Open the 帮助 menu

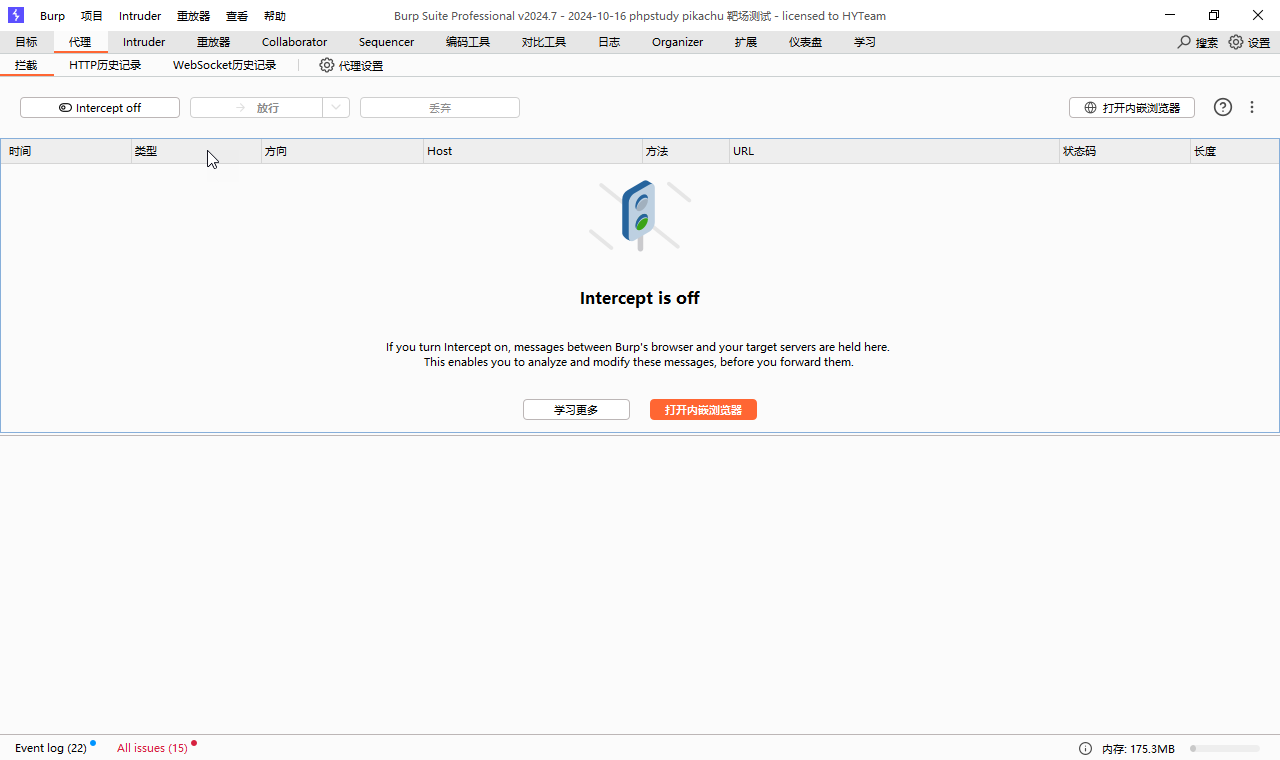275,16
